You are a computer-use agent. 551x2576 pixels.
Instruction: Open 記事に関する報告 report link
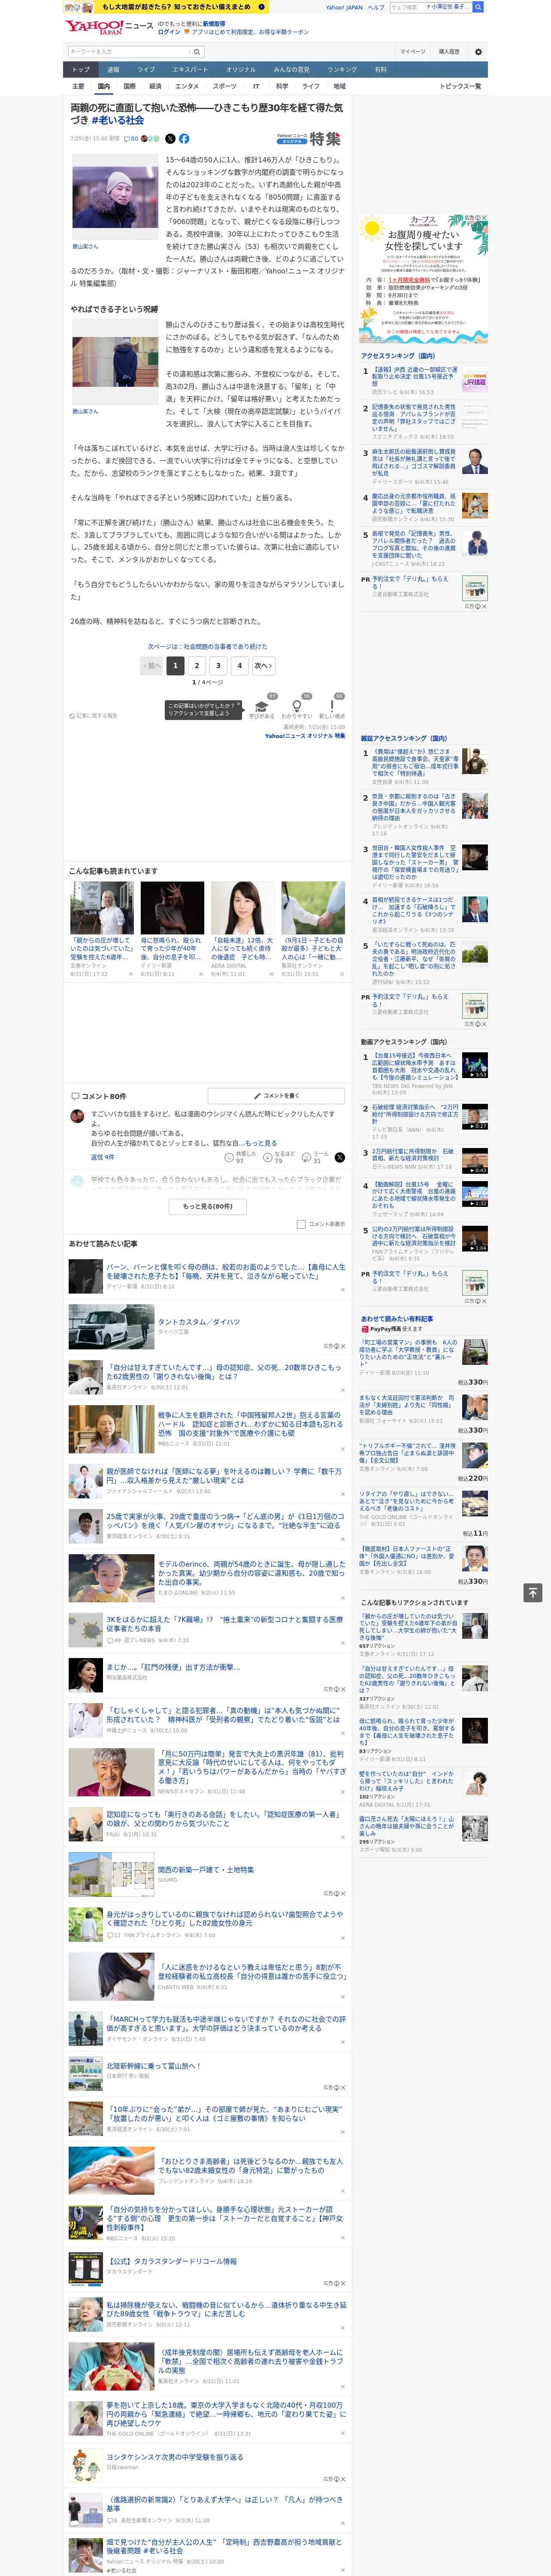pos(93,716)
